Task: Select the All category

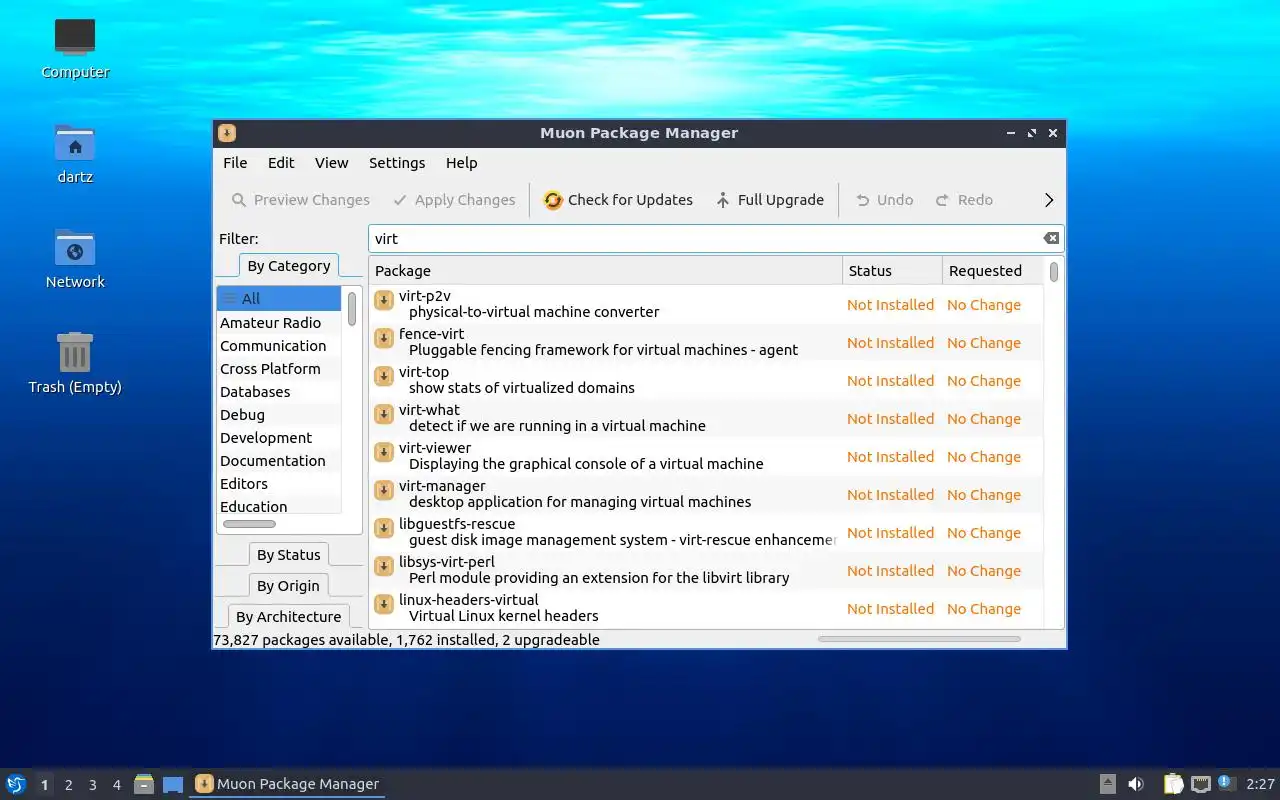Action: point(279,298)
